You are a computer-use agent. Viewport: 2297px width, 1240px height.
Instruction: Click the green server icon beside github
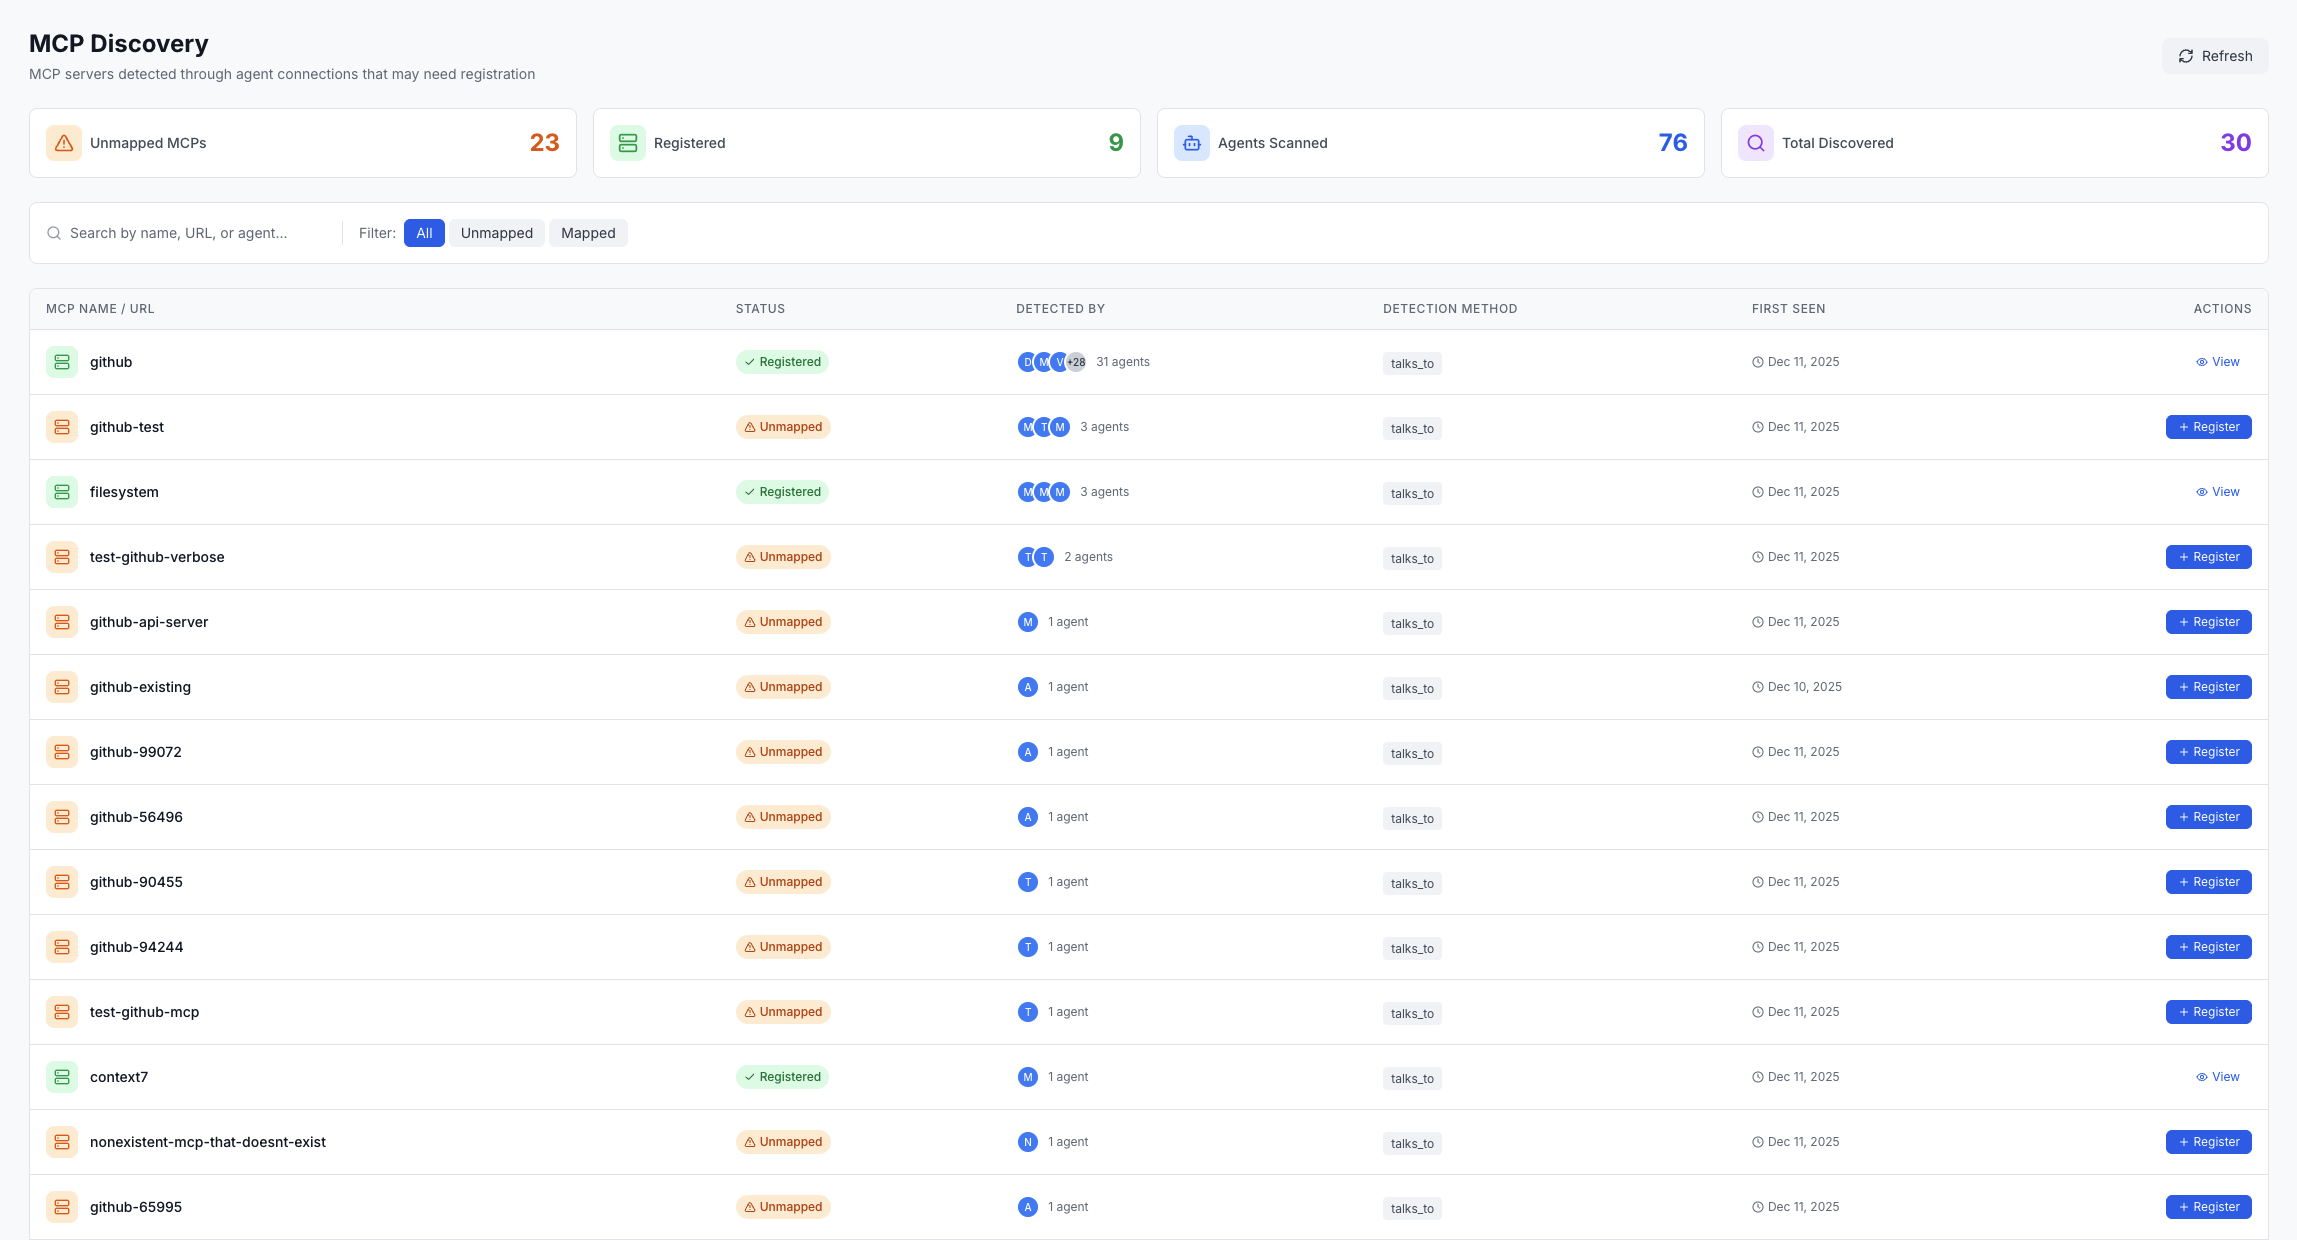(x=62, y=362)
